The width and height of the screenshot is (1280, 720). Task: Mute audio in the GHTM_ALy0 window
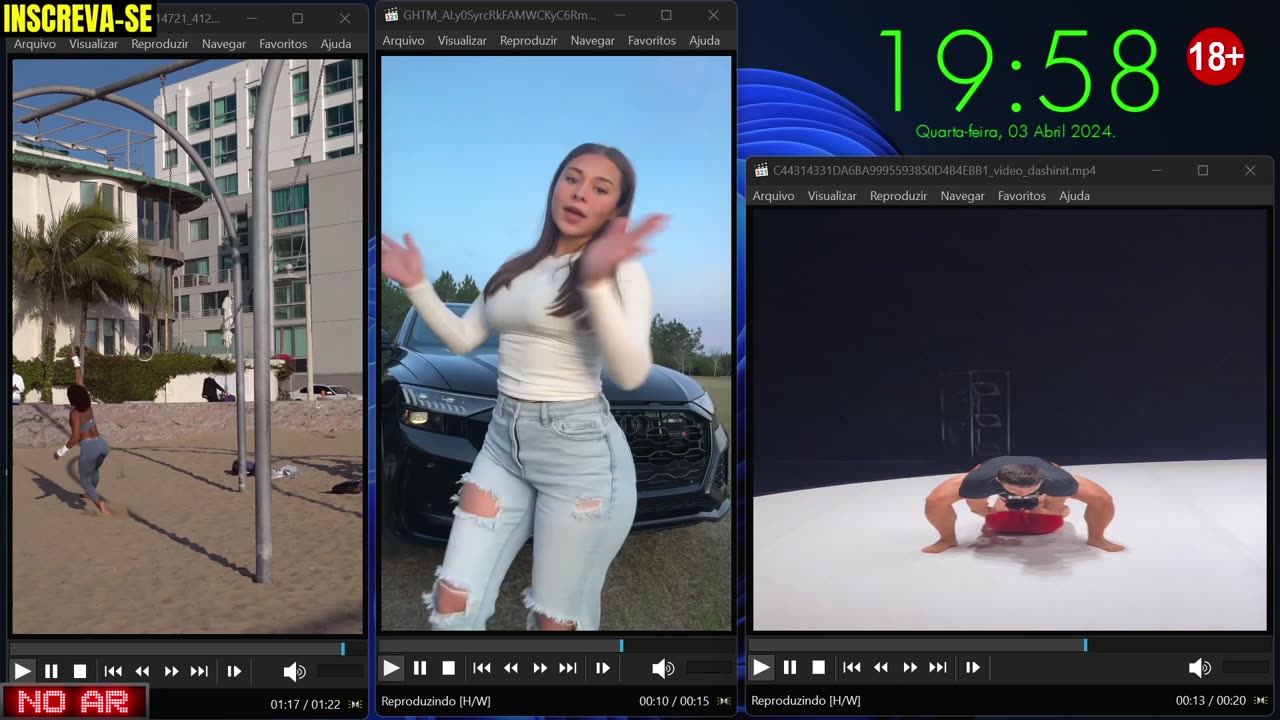coord(663,667)
